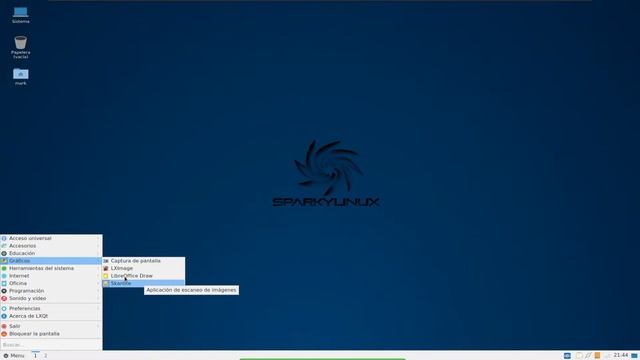
Task: Expand the Accesorios menu category
Action: [x=51, y=246]
